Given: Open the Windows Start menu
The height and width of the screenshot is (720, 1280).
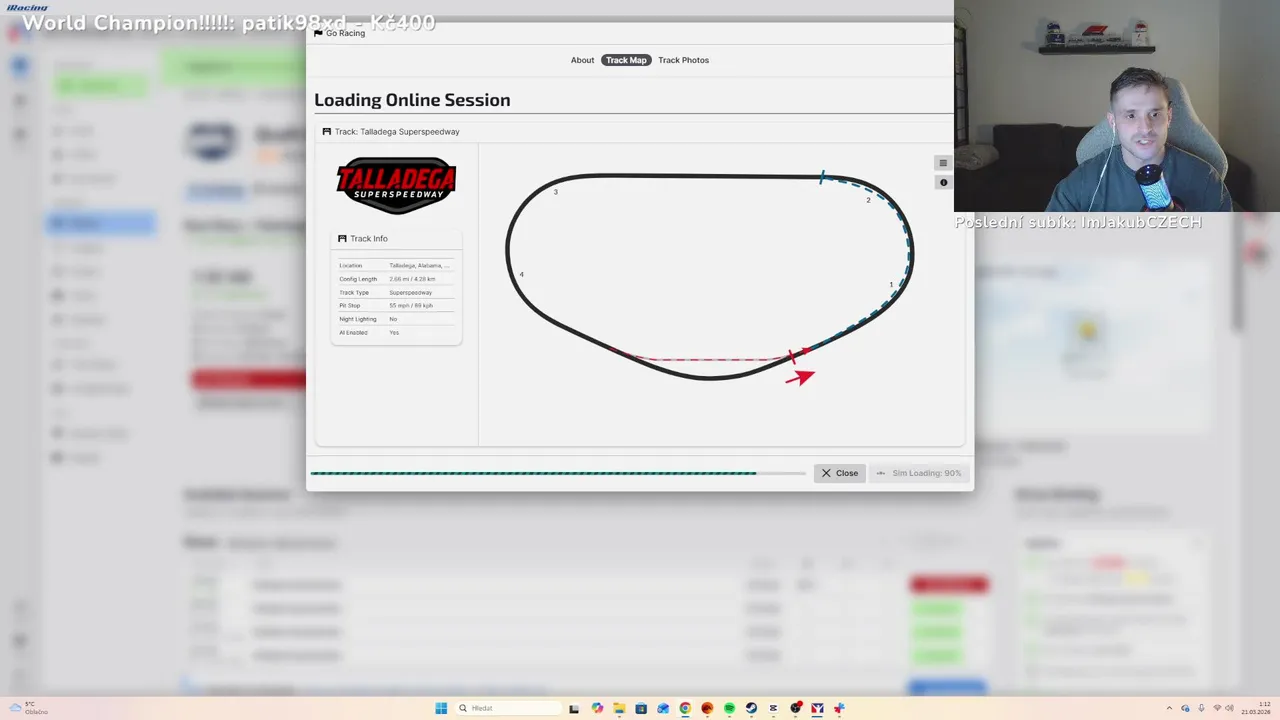Looking at the screenshot, I should [x=441, y=708].
